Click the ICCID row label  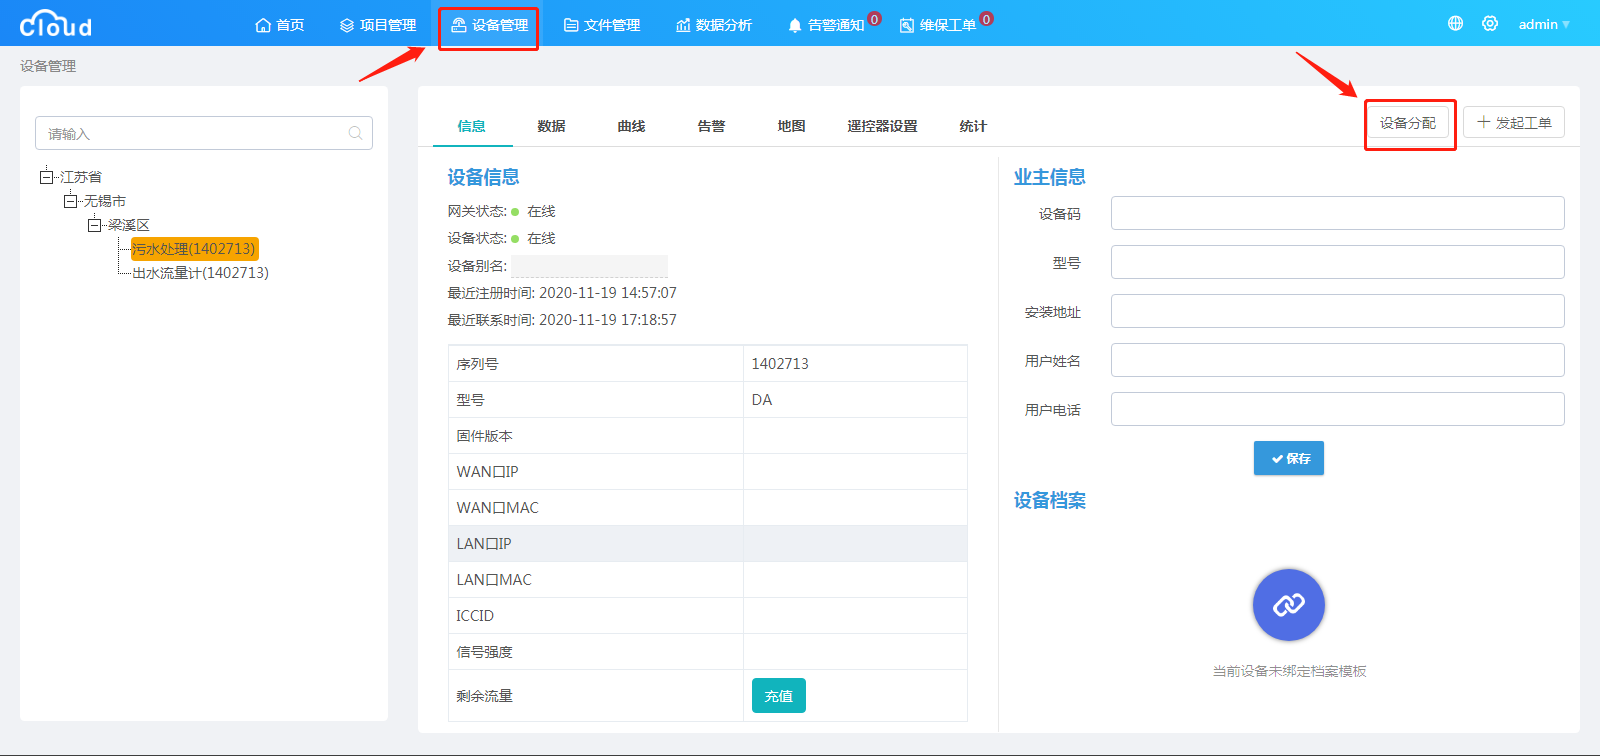click(x=475, y=616)
